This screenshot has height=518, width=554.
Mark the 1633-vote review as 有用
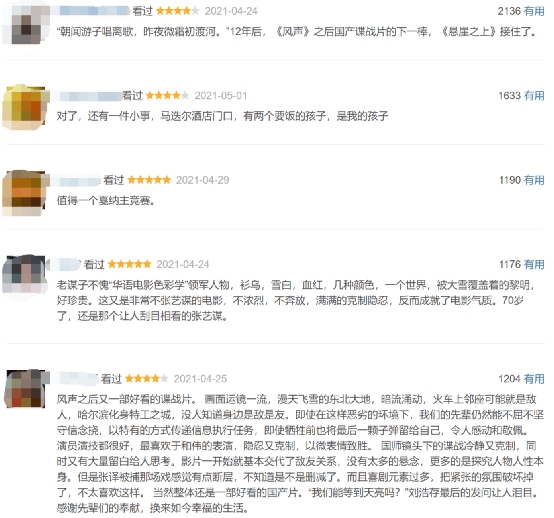click(534, 95)
